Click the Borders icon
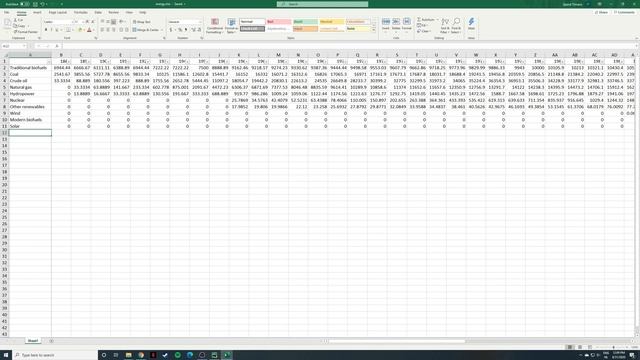 coord(68,30)
